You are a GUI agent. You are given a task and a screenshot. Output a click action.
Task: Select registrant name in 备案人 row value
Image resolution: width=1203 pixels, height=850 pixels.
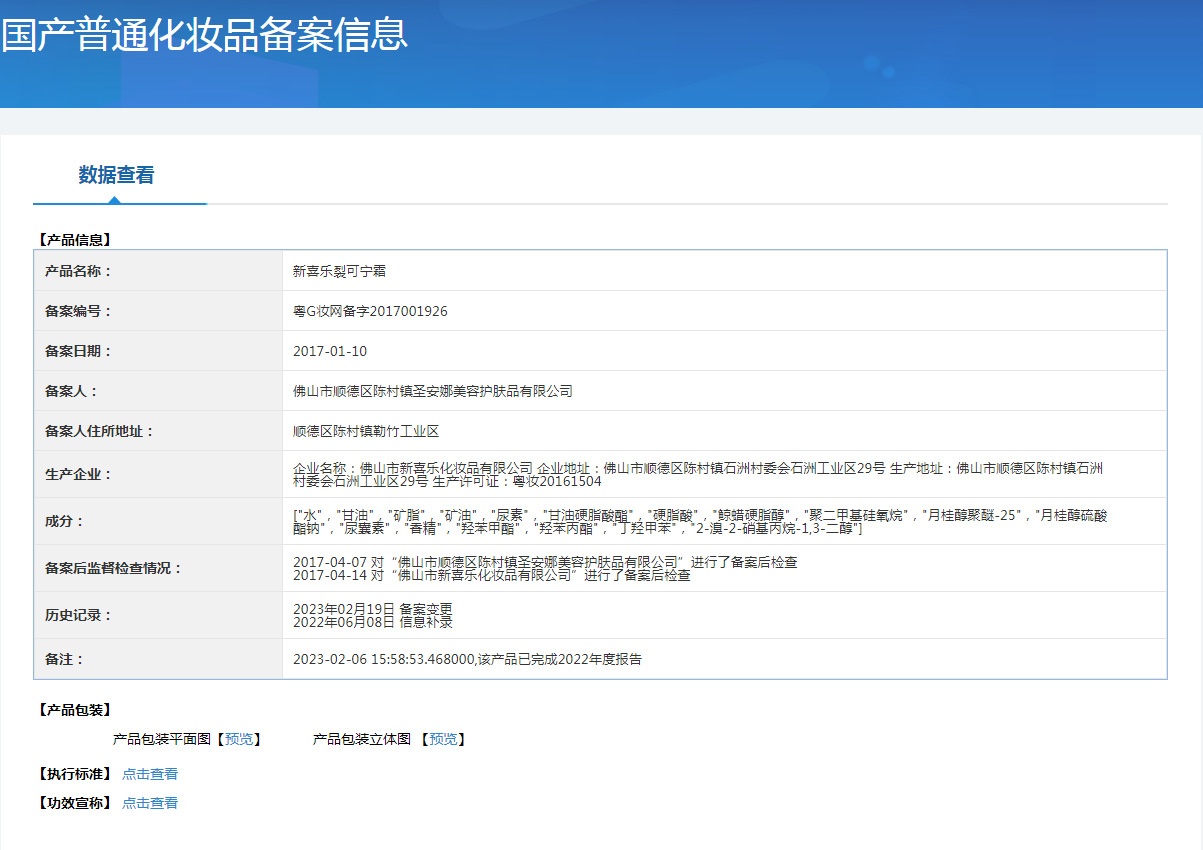[433, 391]
